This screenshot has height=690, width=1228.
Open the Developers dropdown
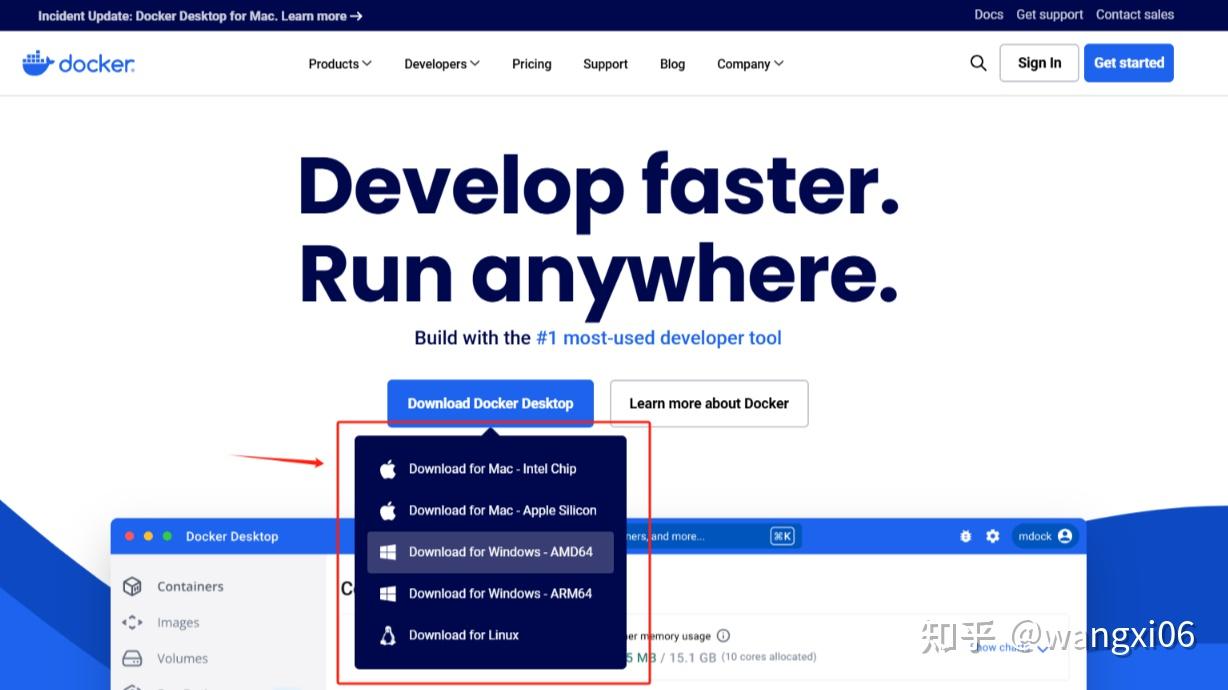441,63
